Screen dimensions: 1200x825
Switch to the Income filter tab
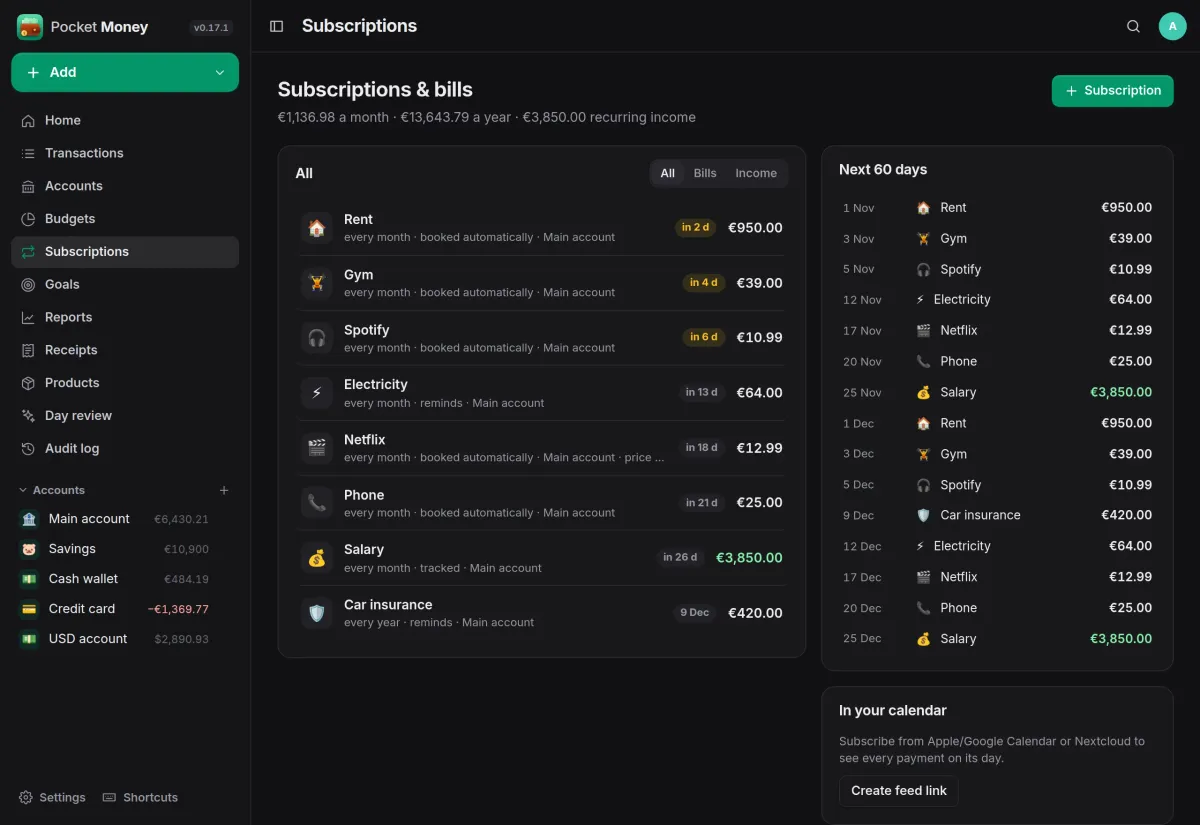click(x=756, y=173)
